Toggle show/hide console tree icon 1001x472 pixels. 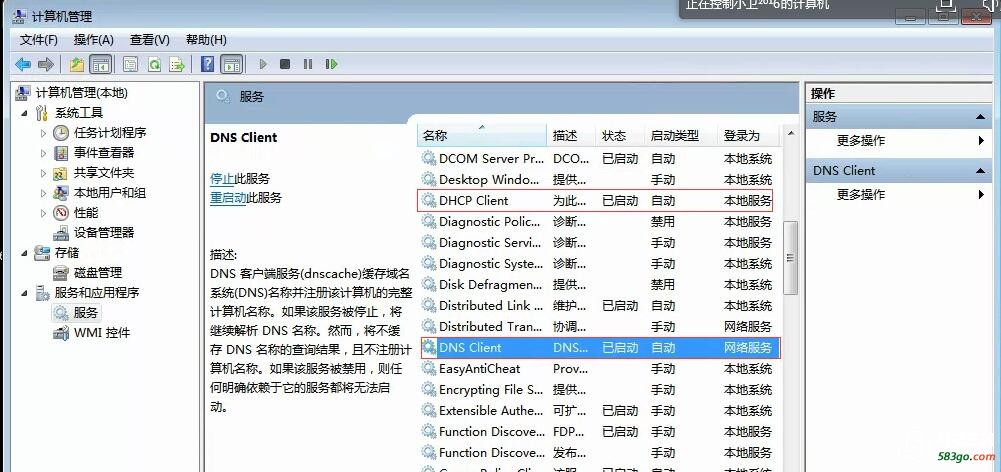click(x=100, y=64)
